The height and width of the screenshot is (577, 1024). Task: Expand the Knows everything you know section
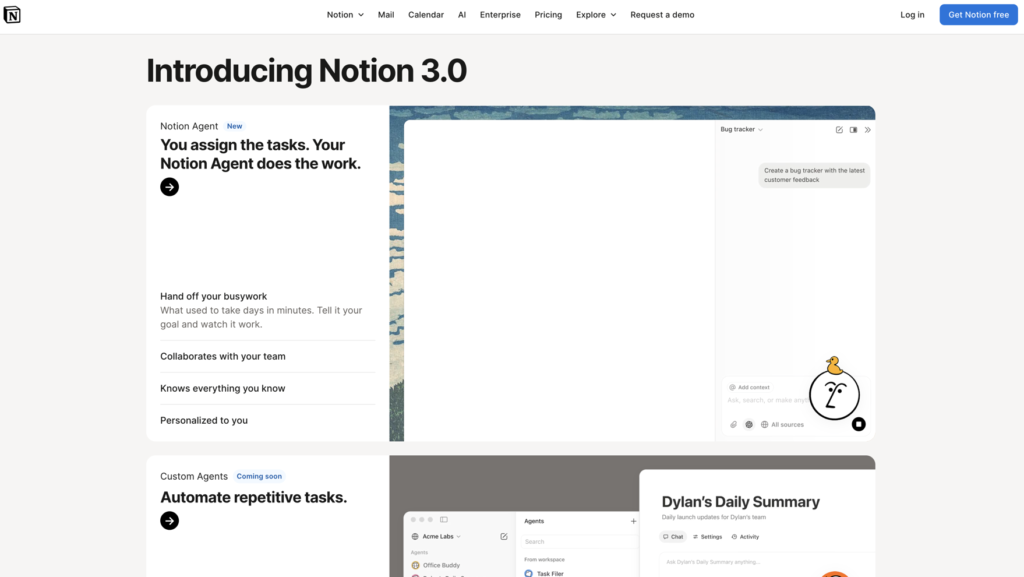coord(223,388)
